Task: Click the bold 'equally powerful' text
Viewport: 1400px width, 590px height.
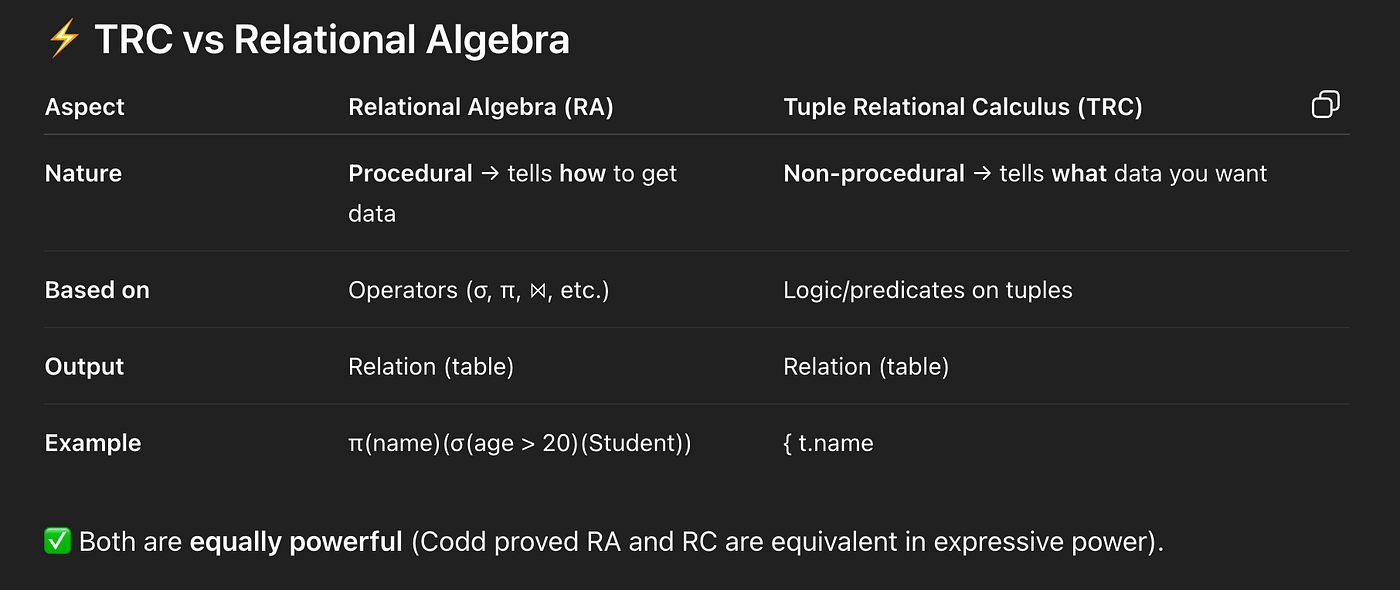Action: click(296, 543)
